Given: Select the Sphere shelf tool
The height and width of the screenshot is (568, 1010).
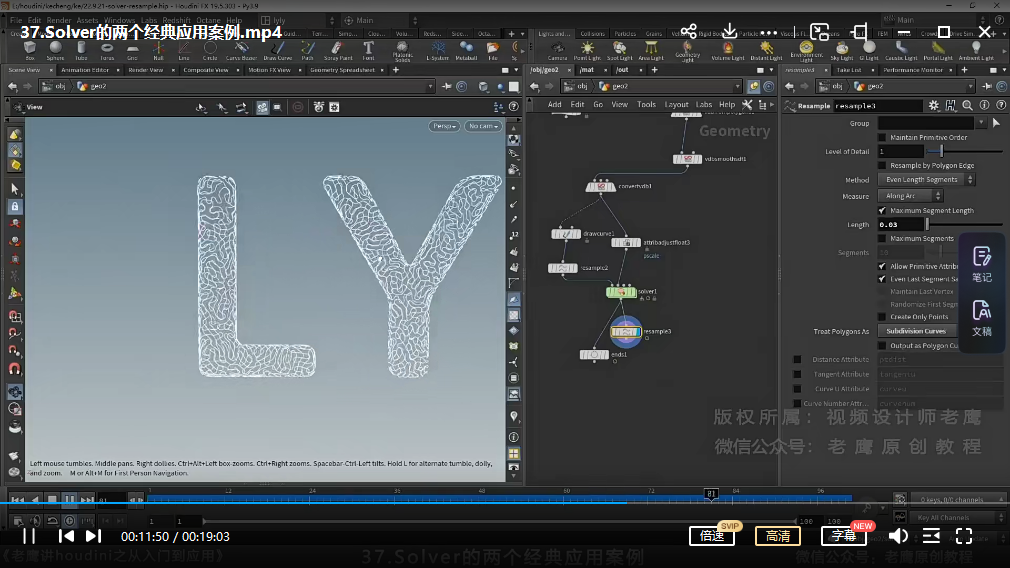Looking at the screenshot, I should pyautogui.click(x=55, y=50).
